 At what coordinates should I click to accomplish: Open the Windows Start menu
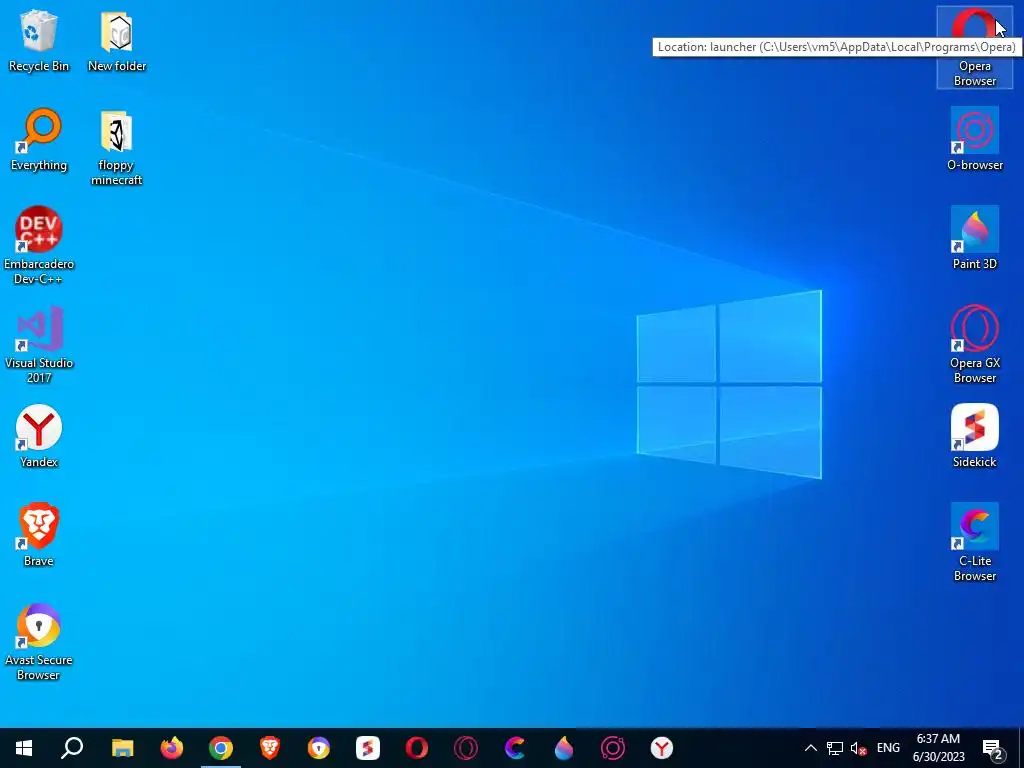(24, 748)
